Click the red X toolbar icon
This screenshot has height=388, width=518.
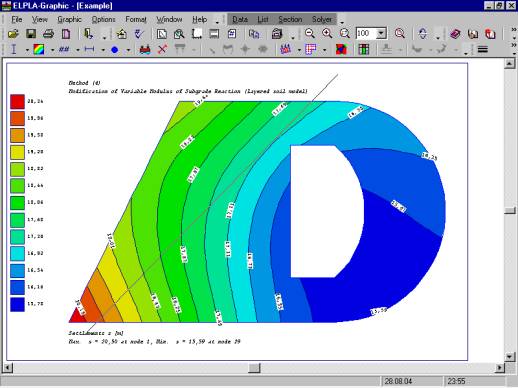pyautogui.click(x=162, y=49)
